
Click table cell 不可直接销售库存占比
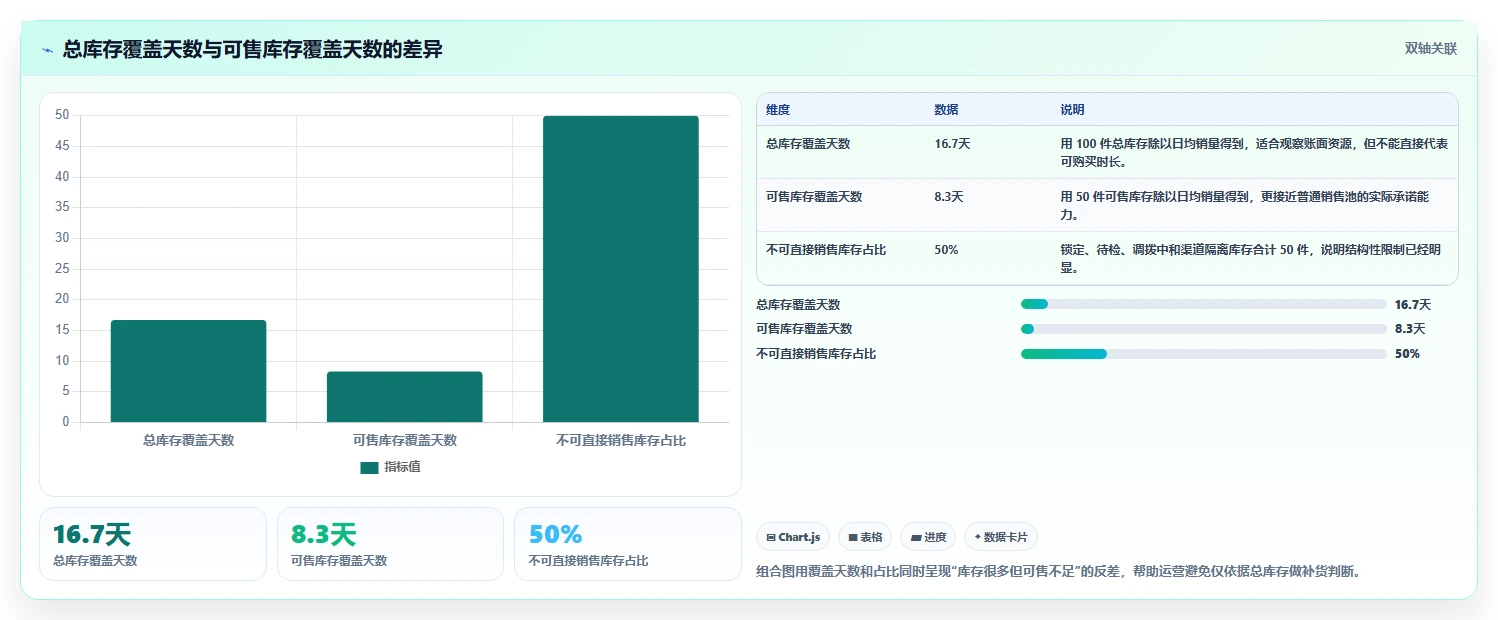pyautogui.click(x=826, y=250)
